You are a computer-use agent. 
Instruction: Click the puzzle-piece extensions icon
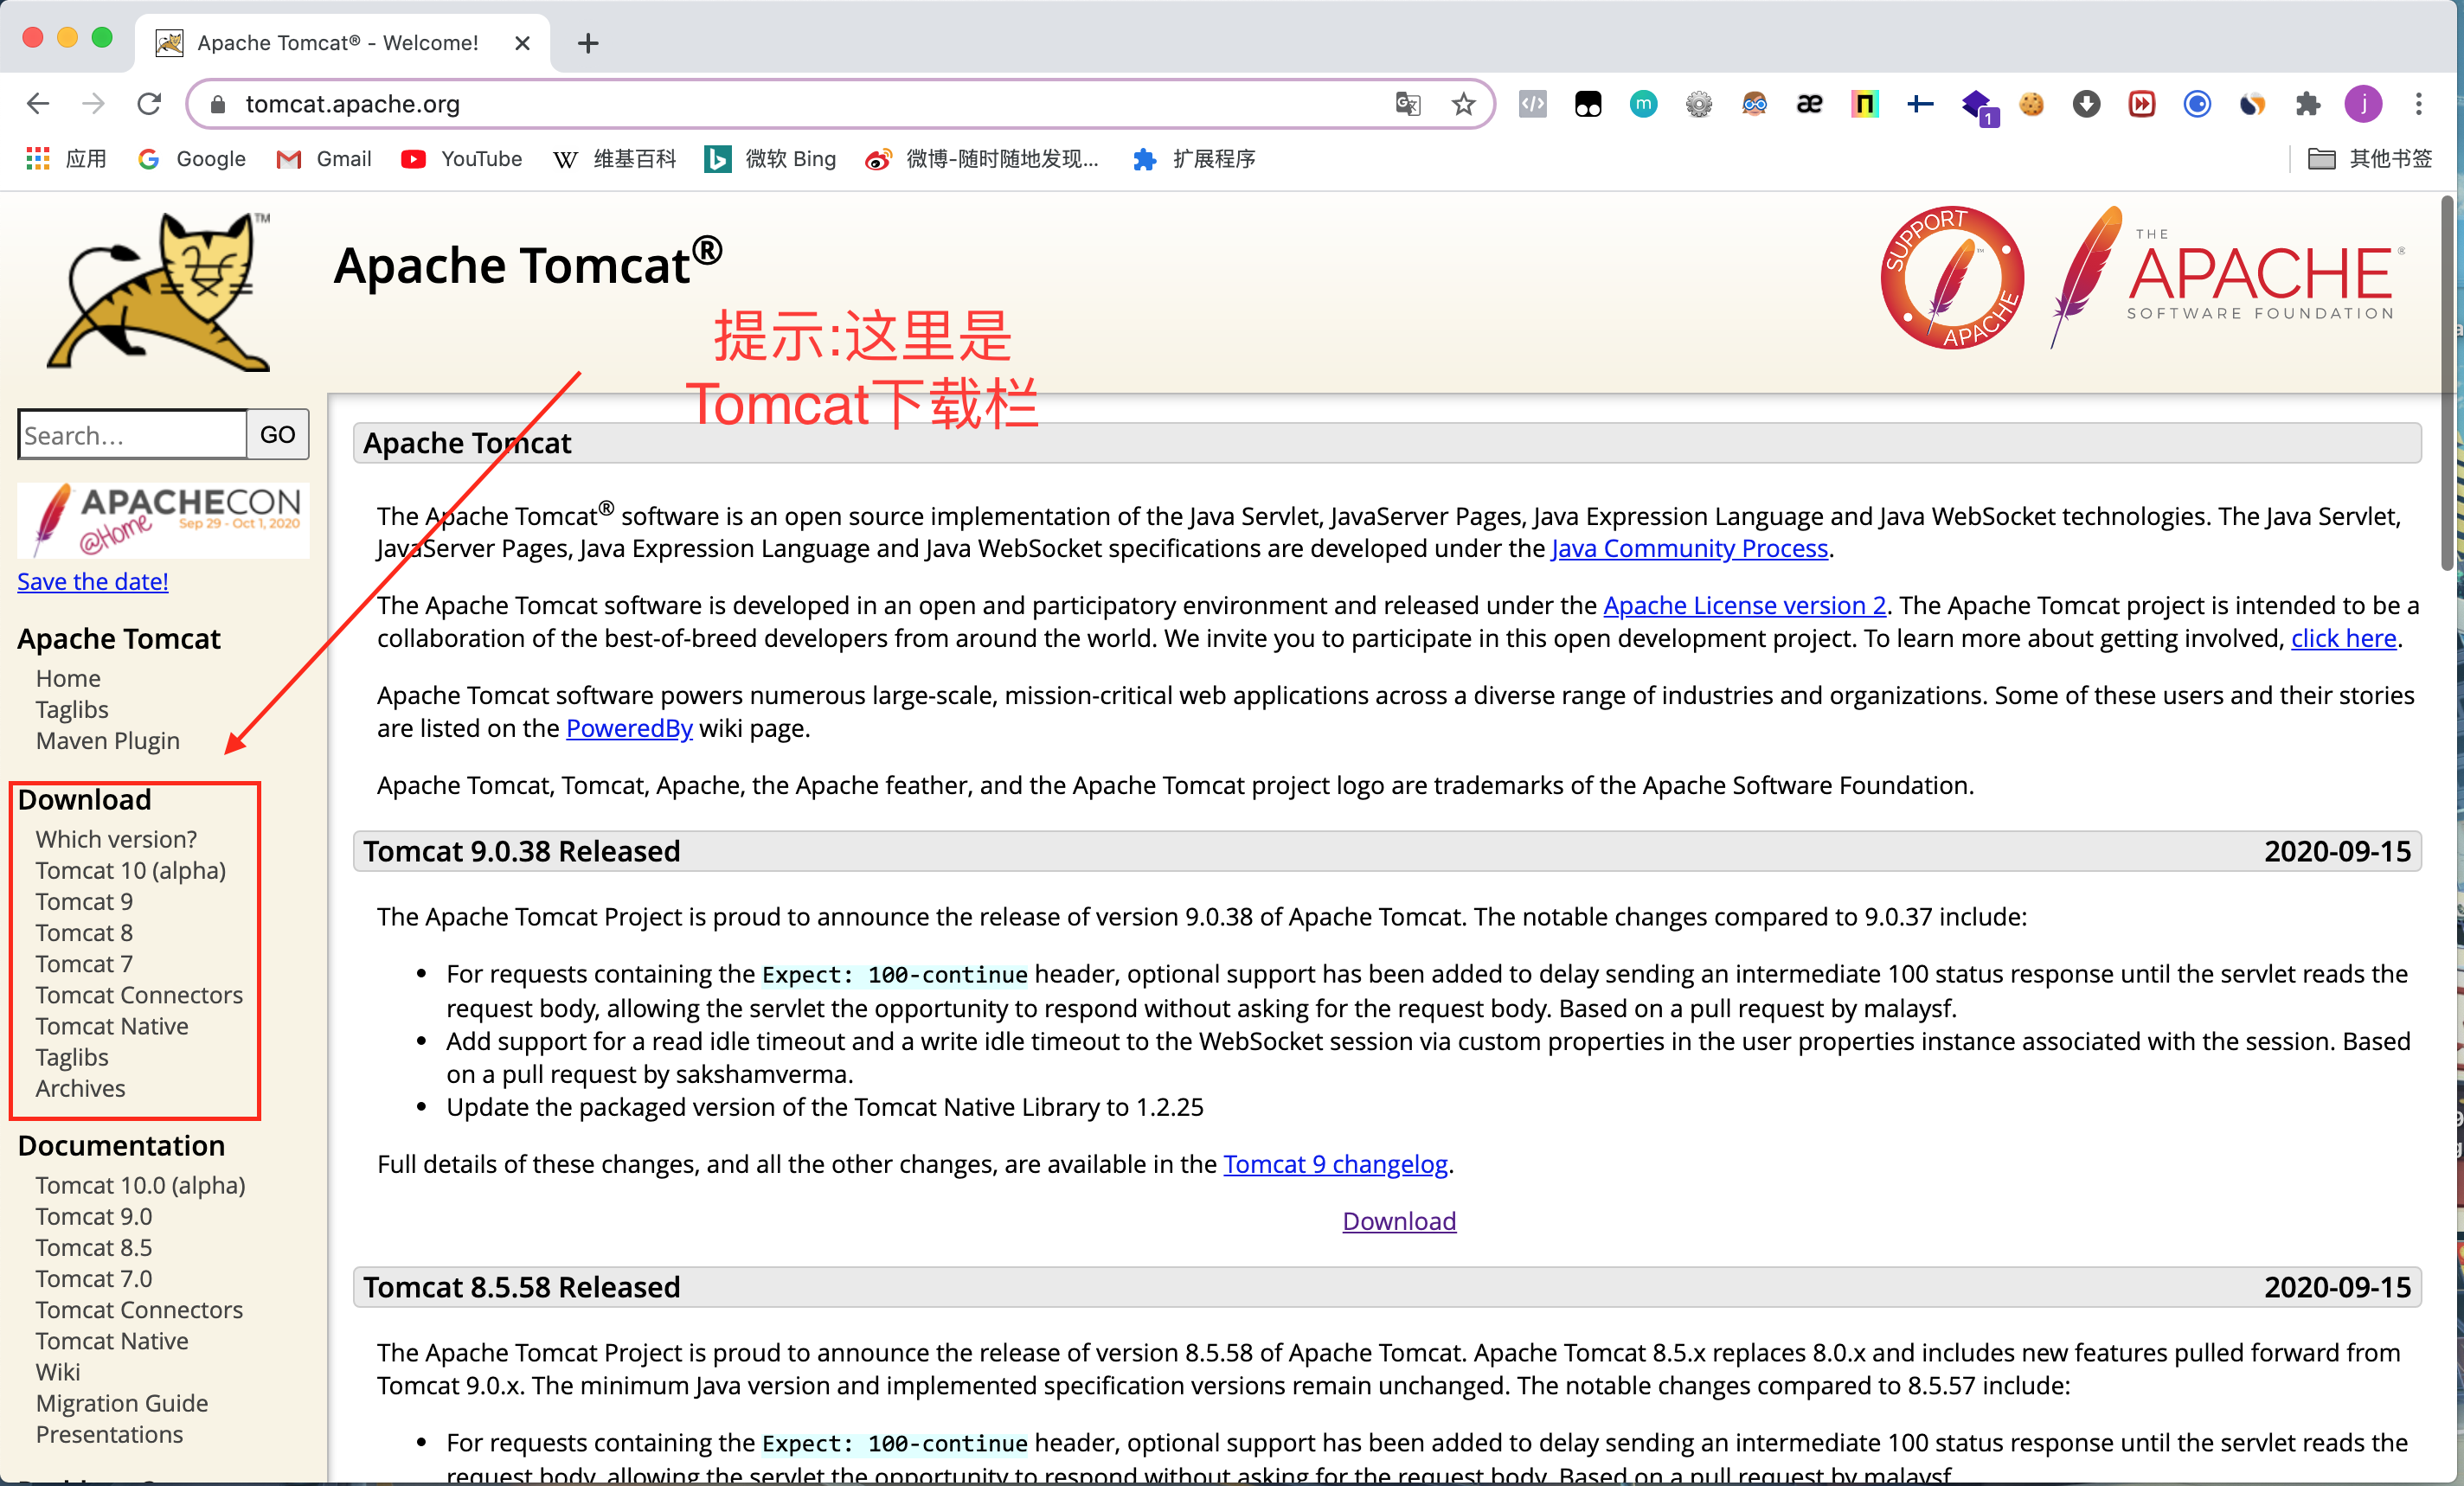point(2308,104)
